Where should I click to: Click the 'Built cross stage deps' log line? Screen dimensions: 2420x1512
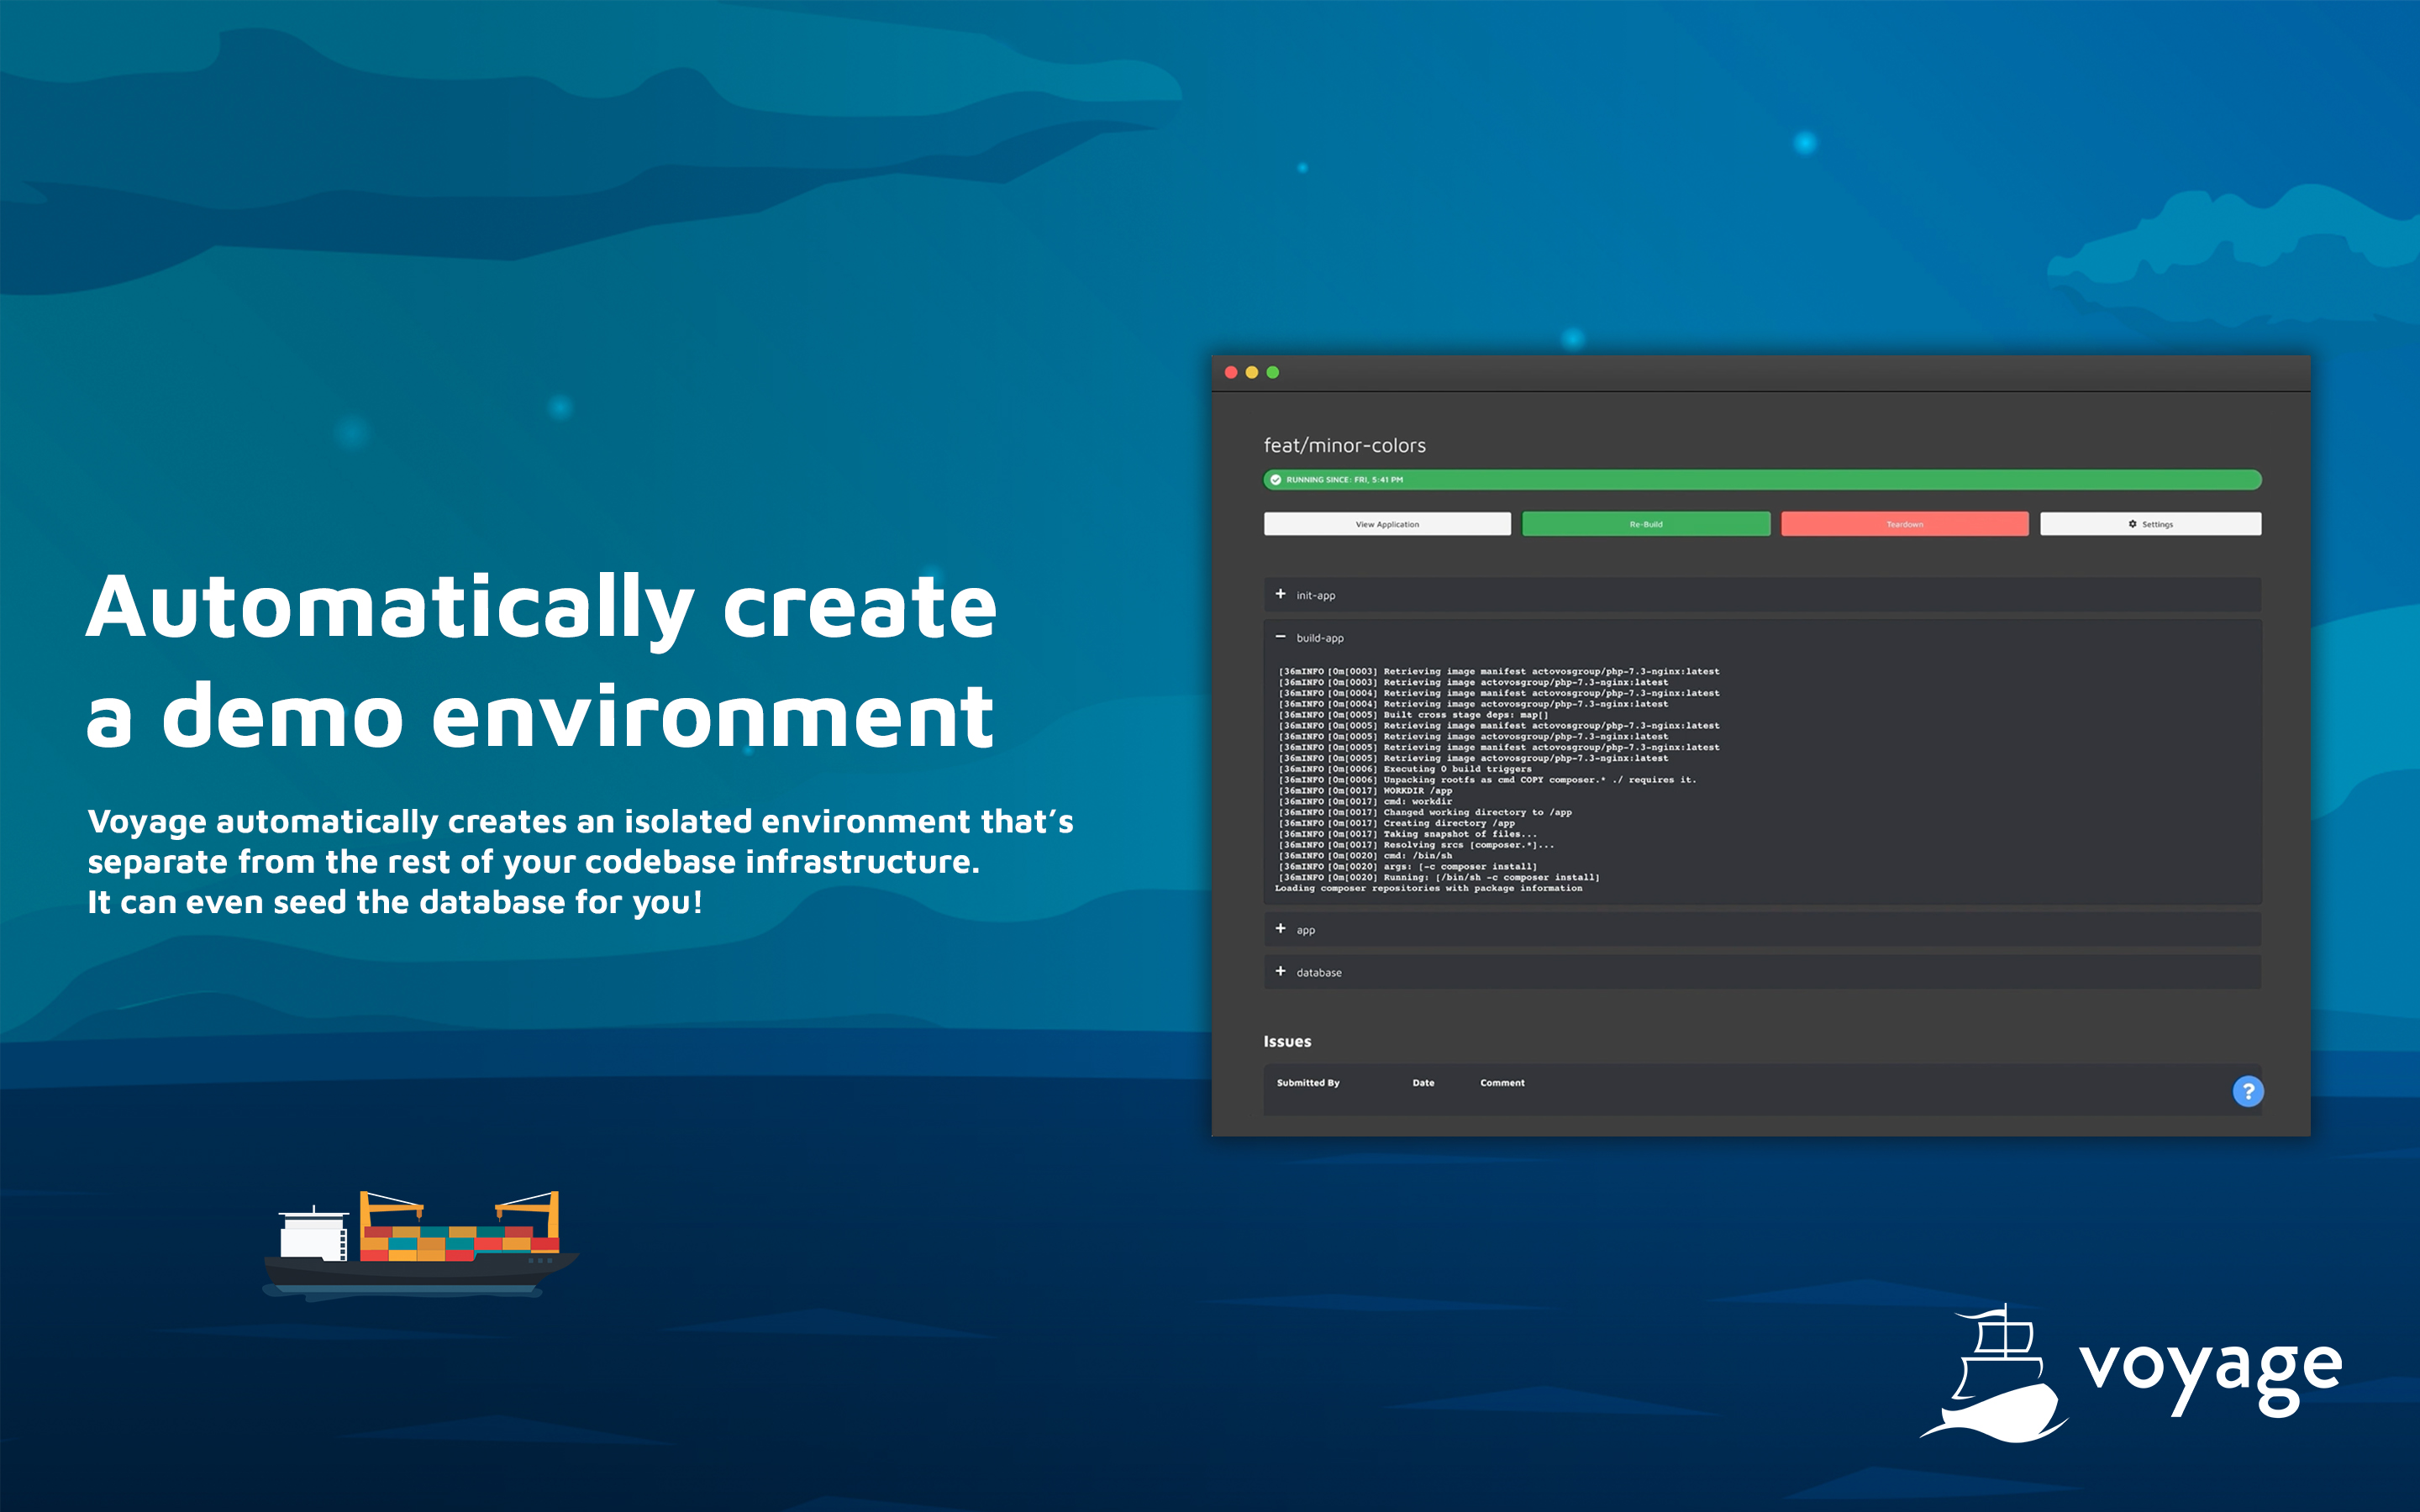point(1413,715)
